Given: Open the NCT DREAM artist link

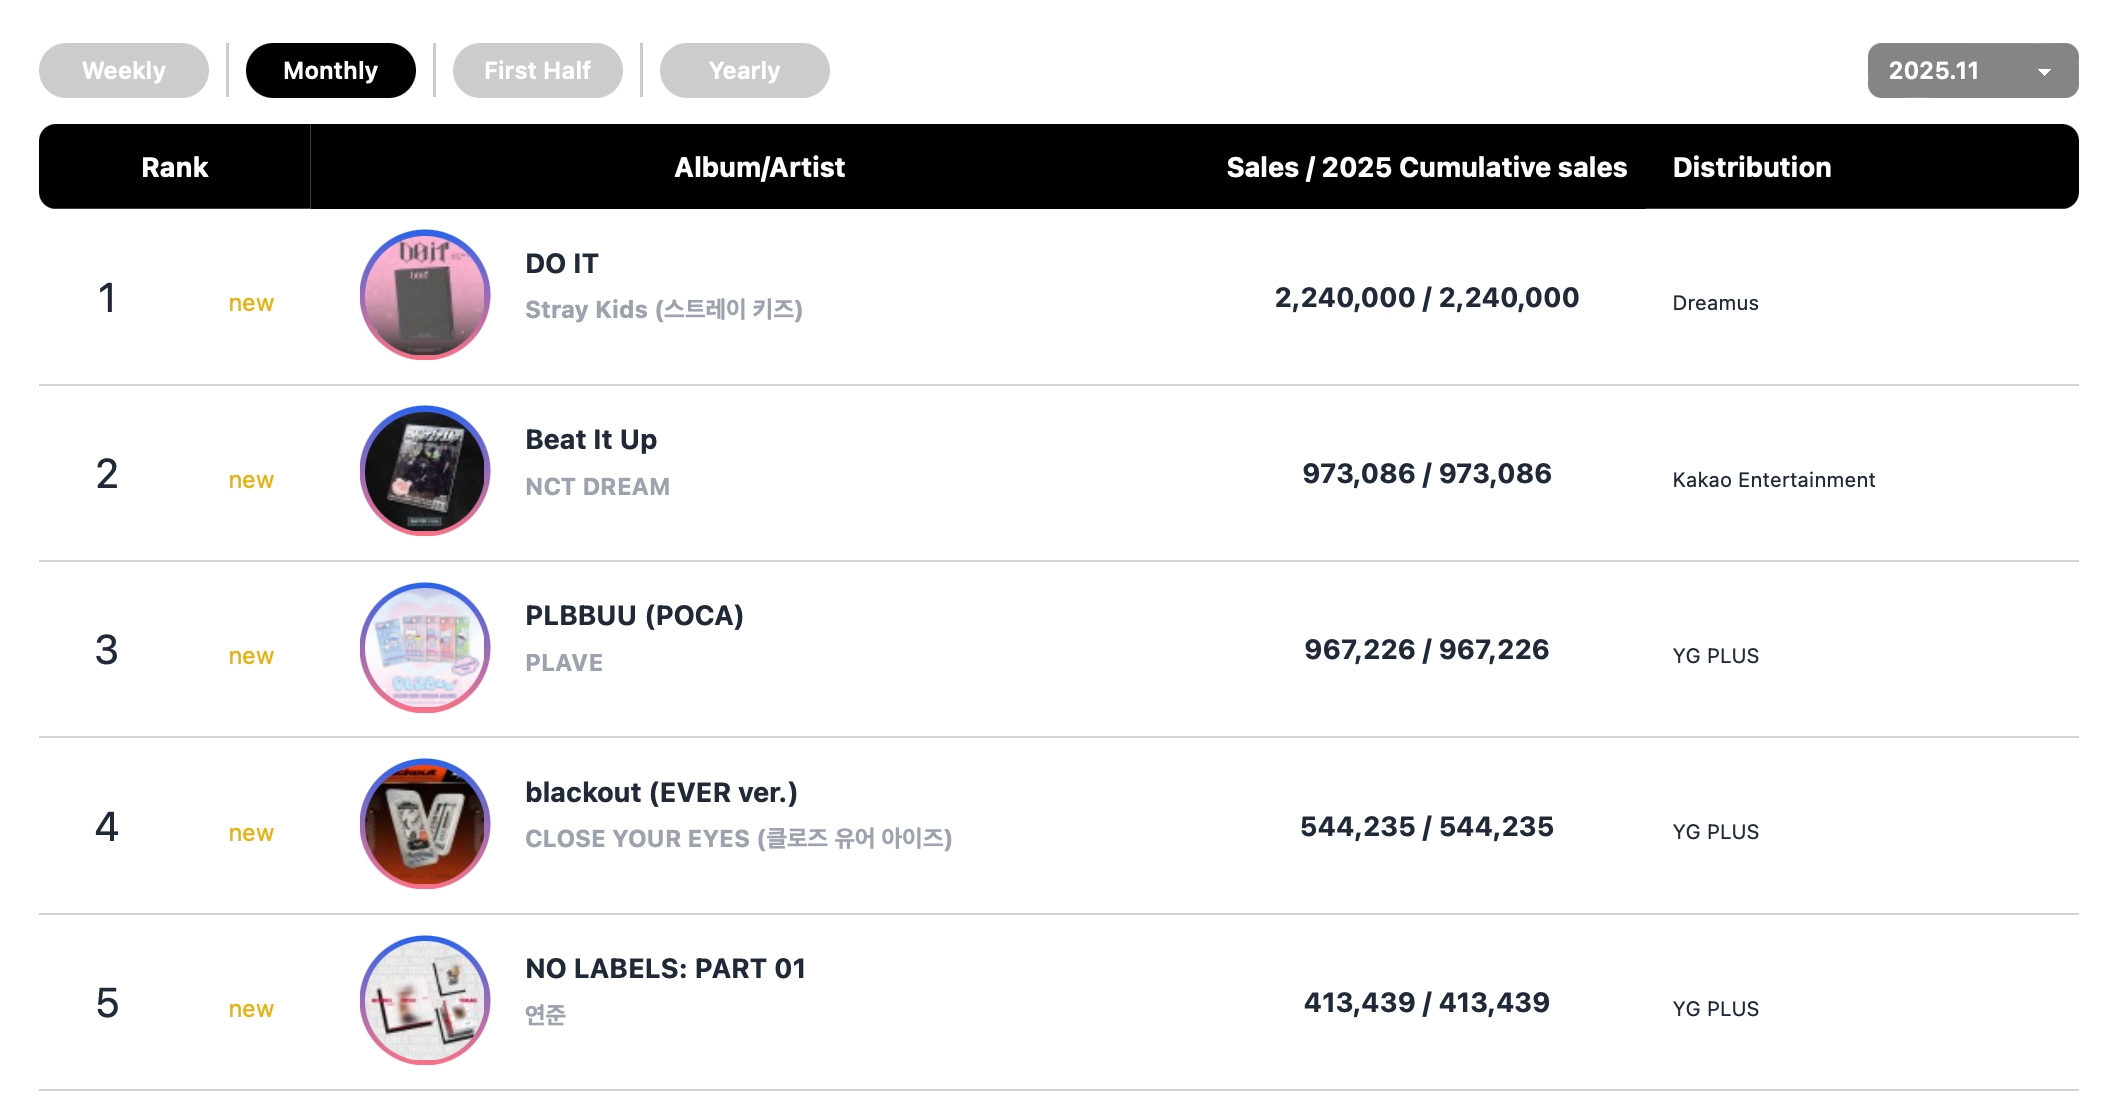Looking at the screenshot, I should pos(597,487).
